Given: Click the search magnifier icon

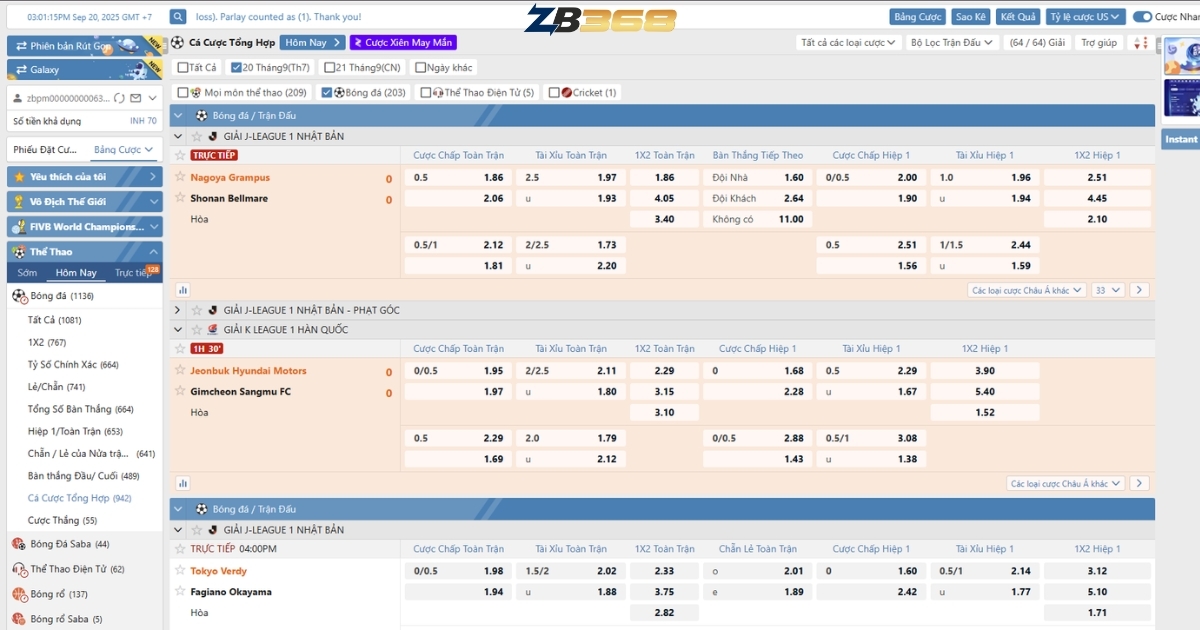Looking at the screenshot, I should click(178, 17).
